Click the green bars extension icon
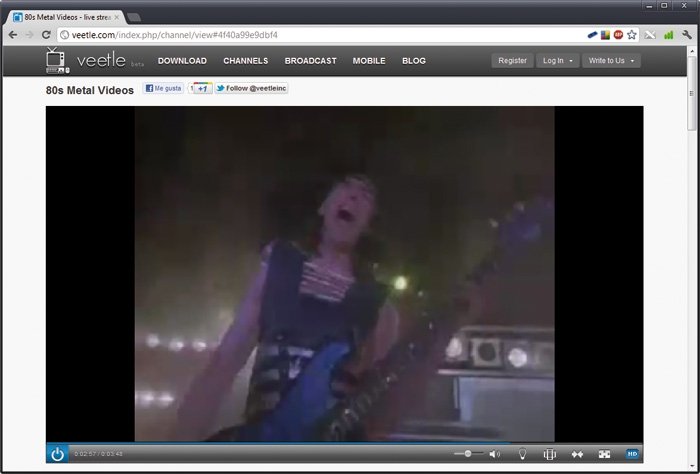 pyautogui.click(x=668, y=35)
